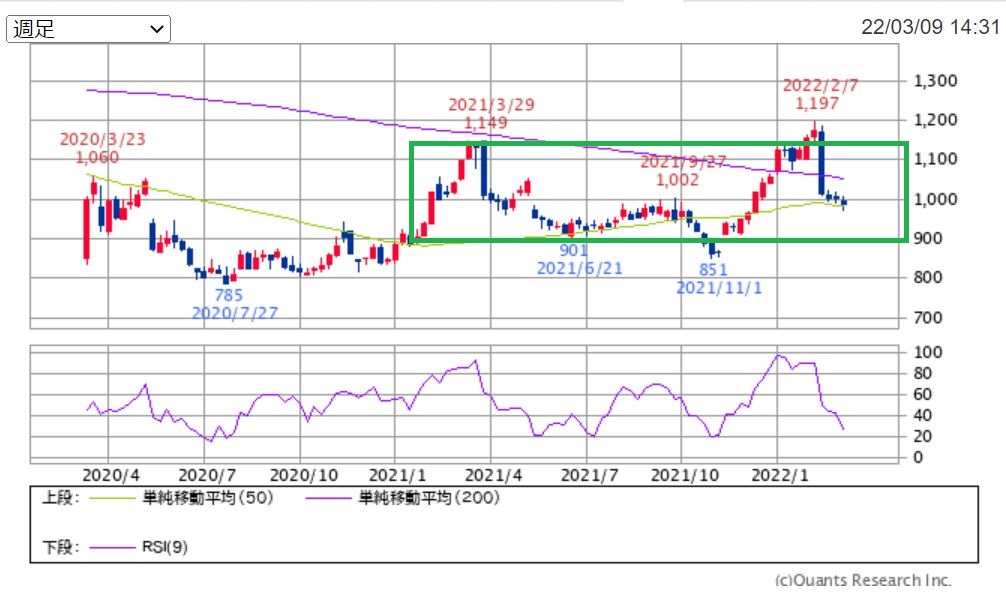1006x595 pixels.
Task: Click the purple line sample beside RSI(9)
Action: point(112,548)
